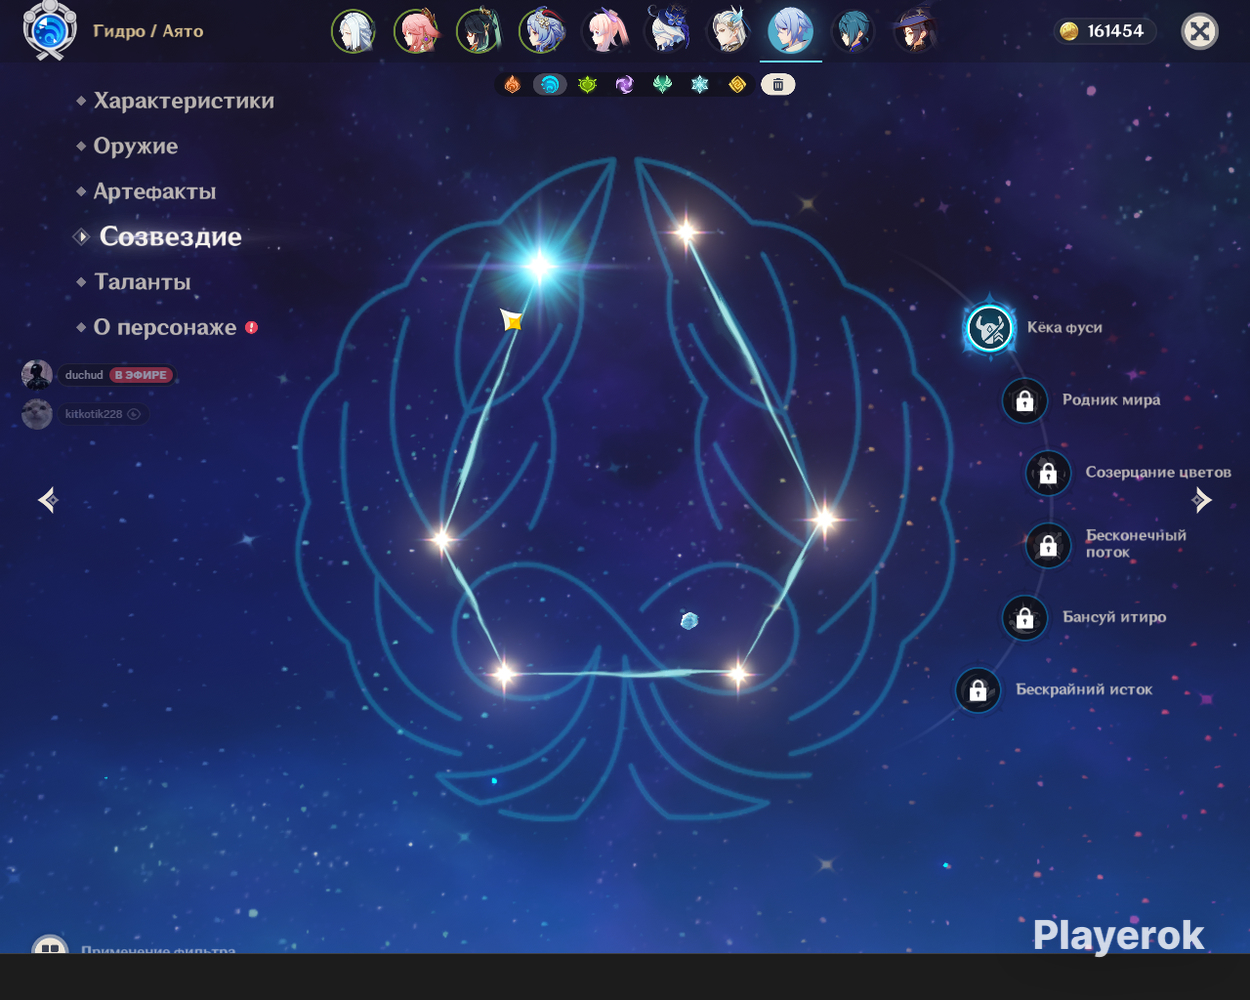This screenshot has height=1000, width=1250.
Task: Click the kitkotik228 user avatar
Action: [37, 413]
